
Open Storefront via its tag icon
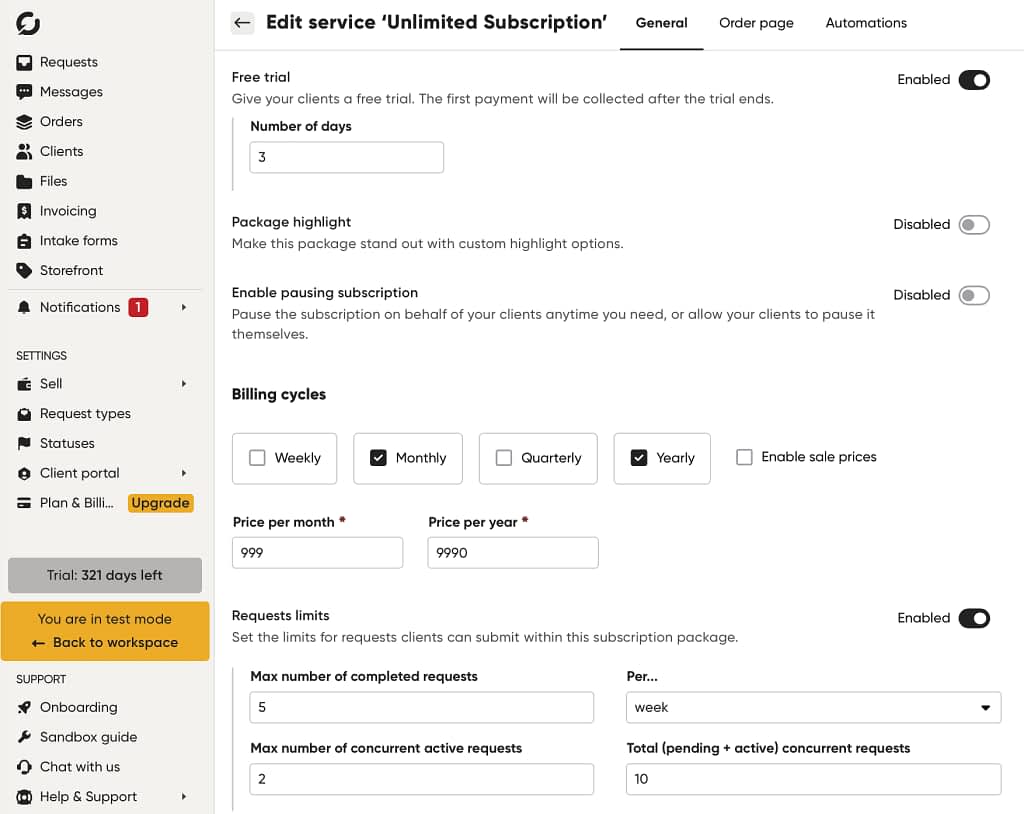[24, 270]
